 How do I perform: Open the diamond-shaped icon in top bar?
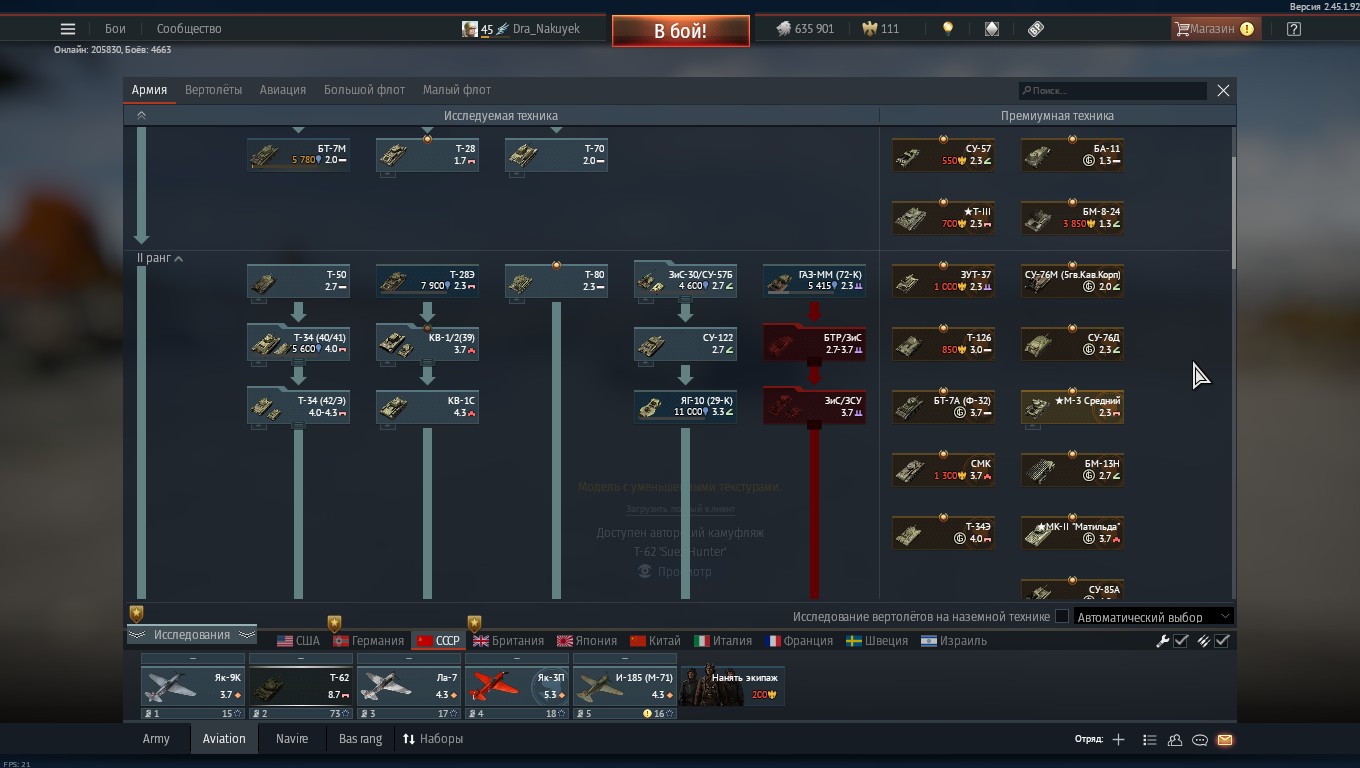point(992,29)
